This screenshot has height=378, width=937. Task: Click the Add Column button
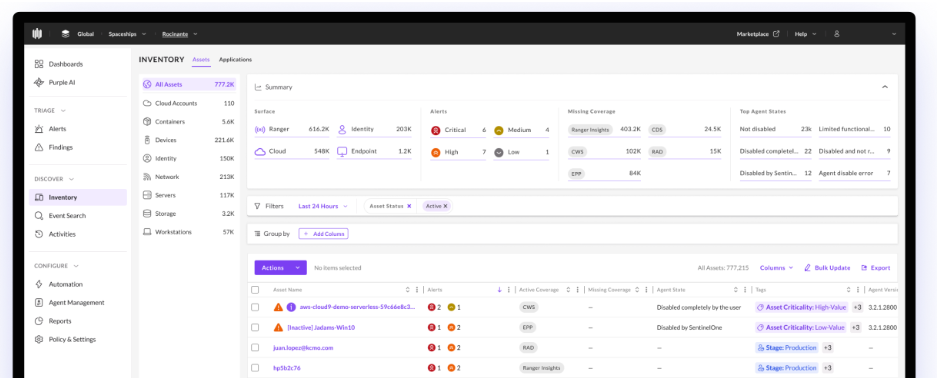click(323, 233)
